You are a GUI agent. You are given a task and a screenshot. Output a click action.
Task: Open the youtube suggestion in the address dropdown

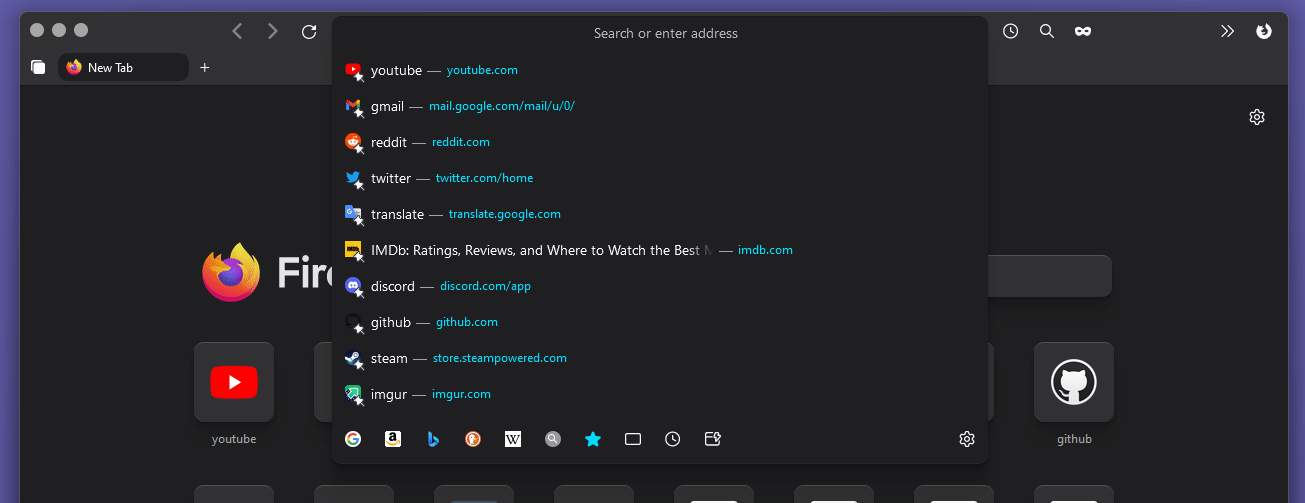click(x=660, y=70)
